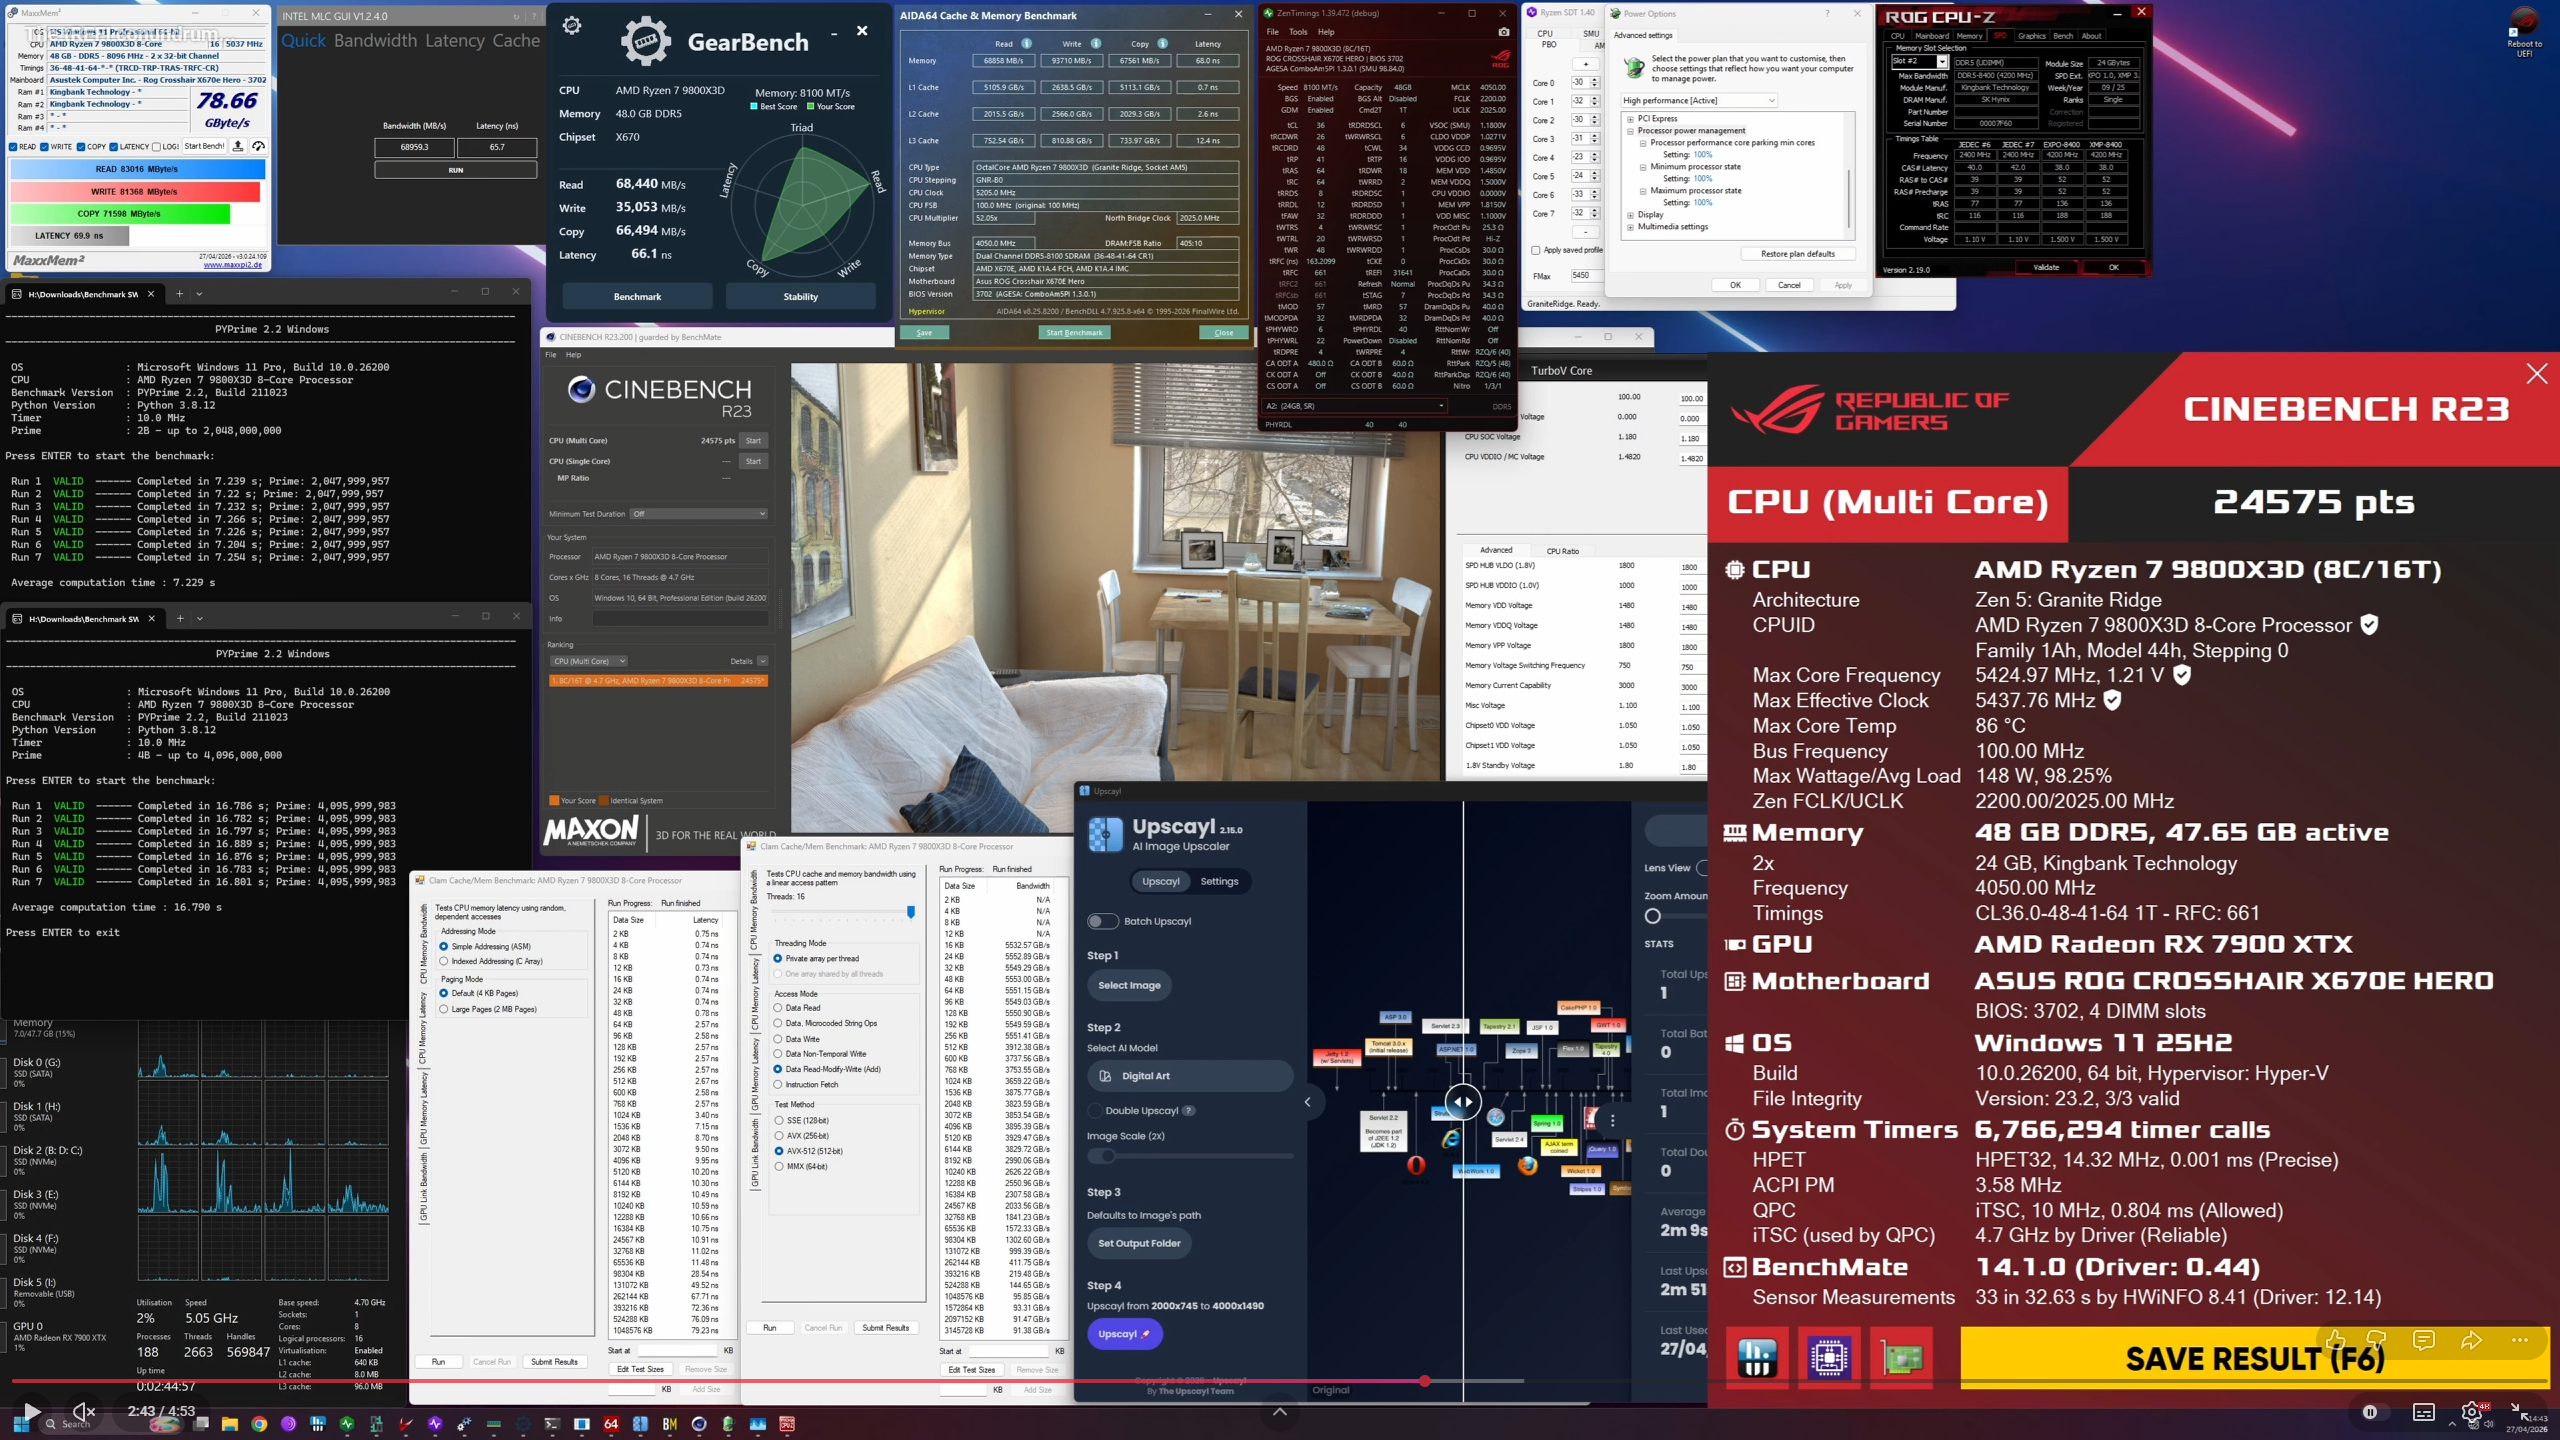Image resolution: width=2560 pixels, height=1440 pixels.
Task: Take a ZenTimings screenshot with the camera icon
Action: 1503,32
